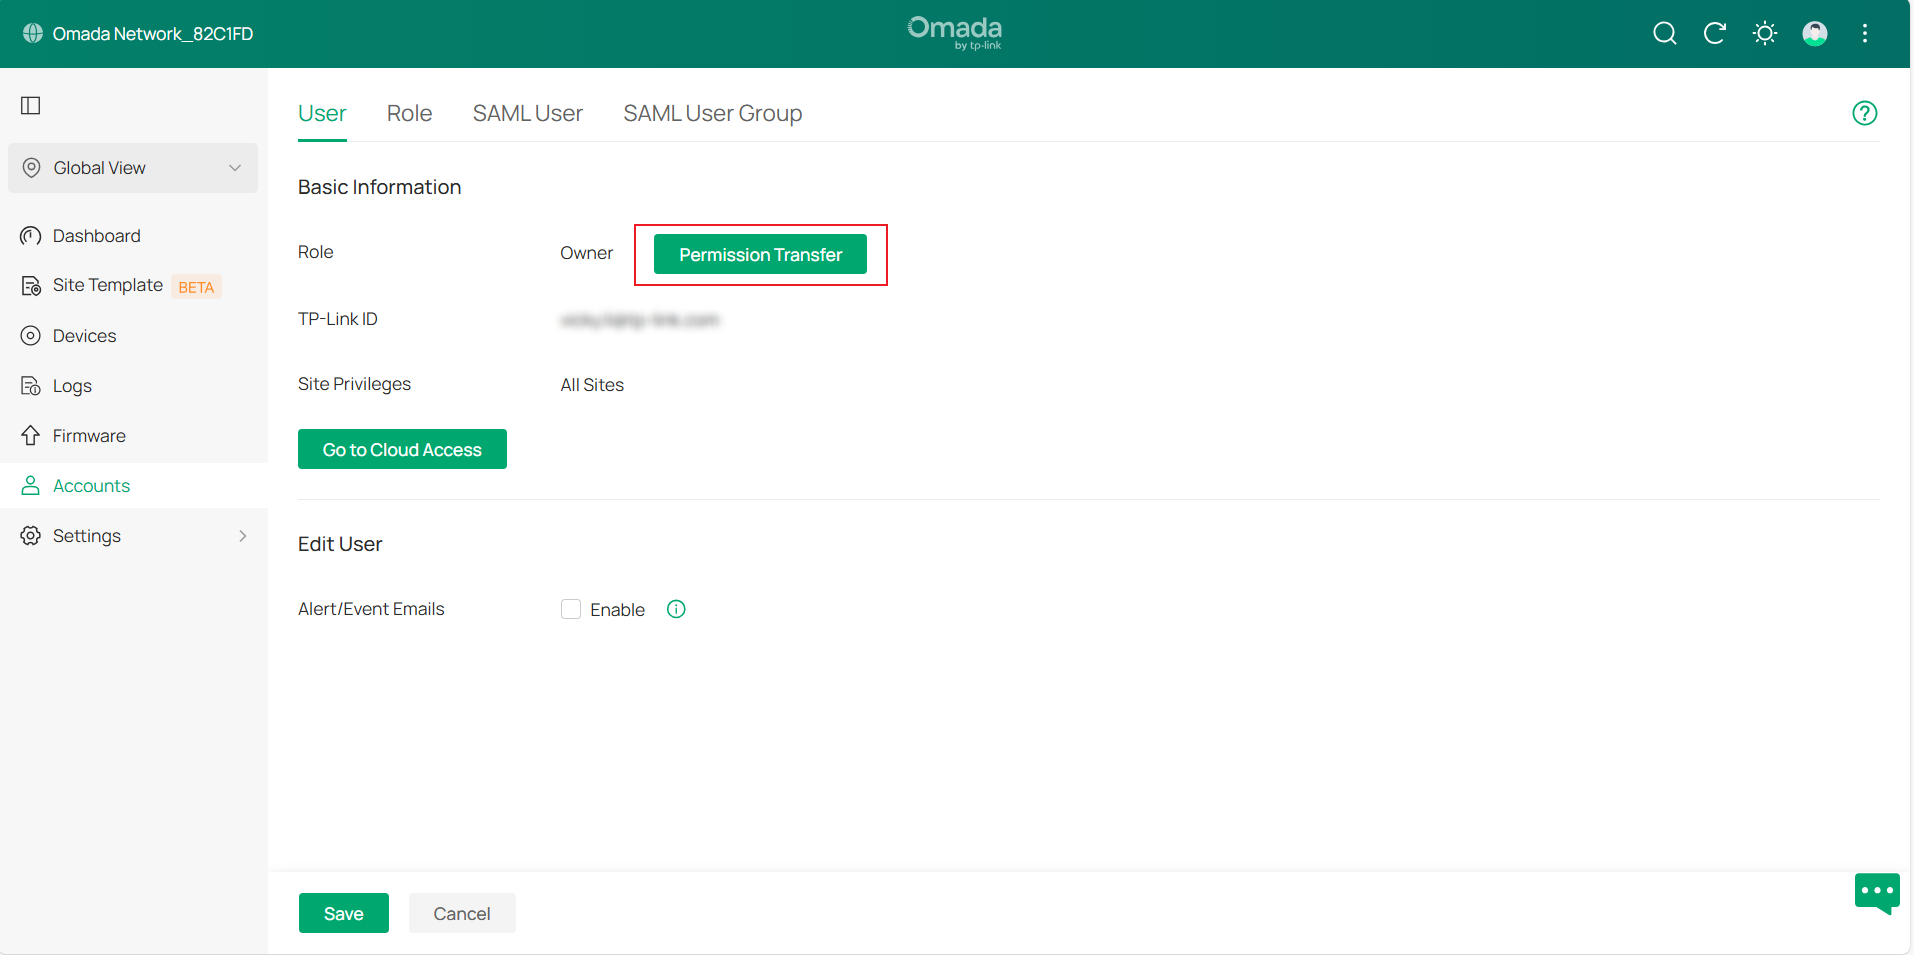
Task: Click the refresh icon in the top bar
Action: point(1714,33)
